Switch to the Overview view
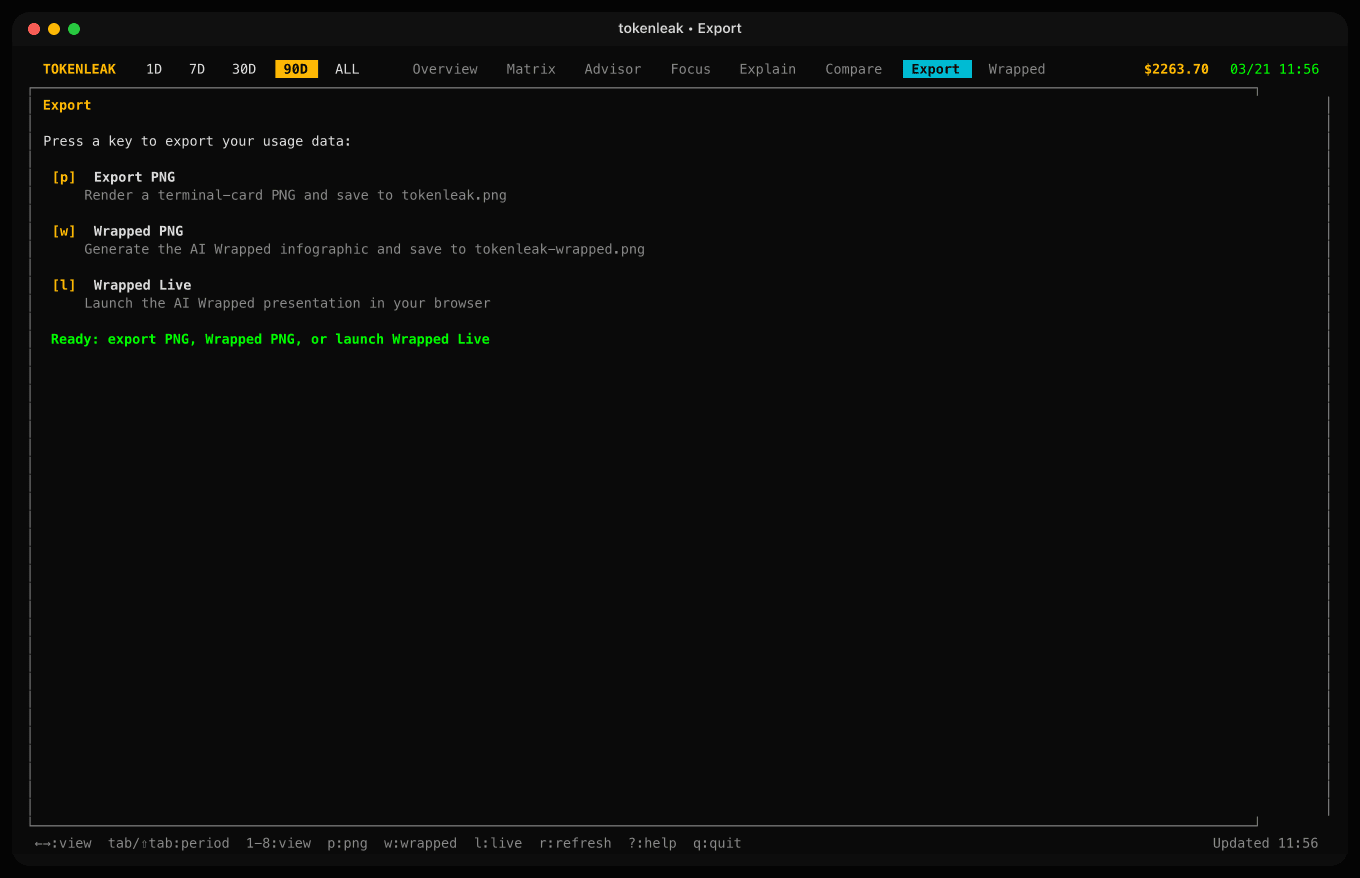The height and width of the screenshot is (878, 1360). tap(445, 69)
